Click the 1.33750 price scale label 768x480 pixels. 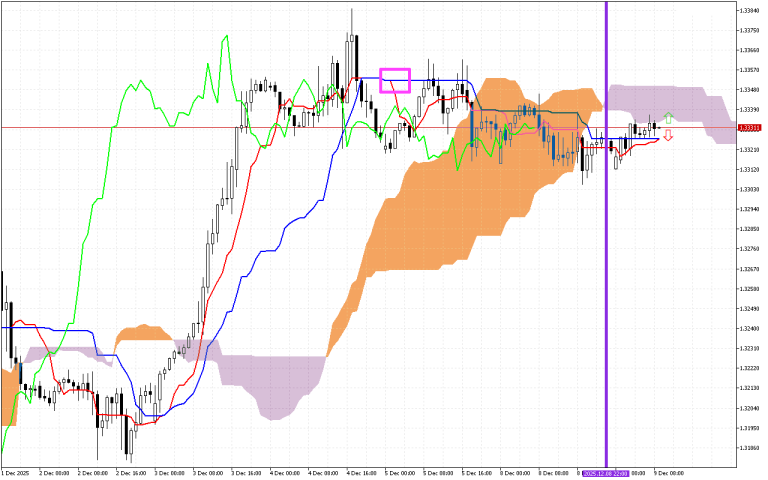point(749,30)
